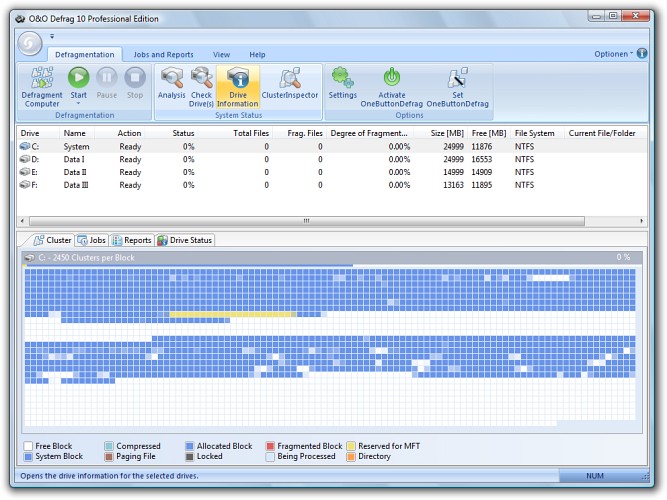Sort by the Status column header

[x=171, y=133]
